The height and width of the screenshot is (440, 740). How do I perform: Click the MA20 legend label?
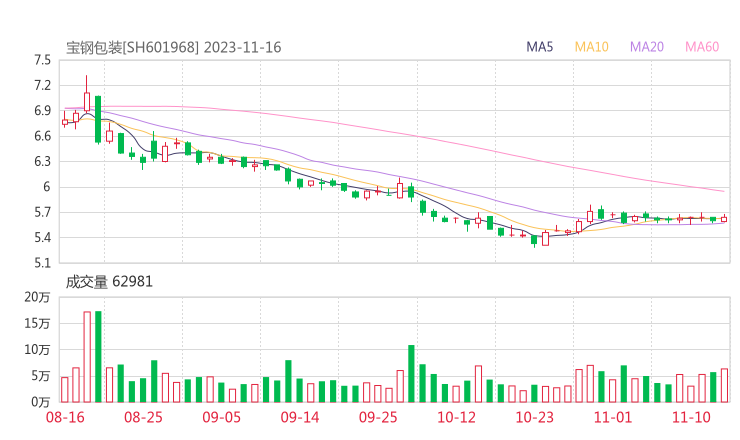[647, 47]
